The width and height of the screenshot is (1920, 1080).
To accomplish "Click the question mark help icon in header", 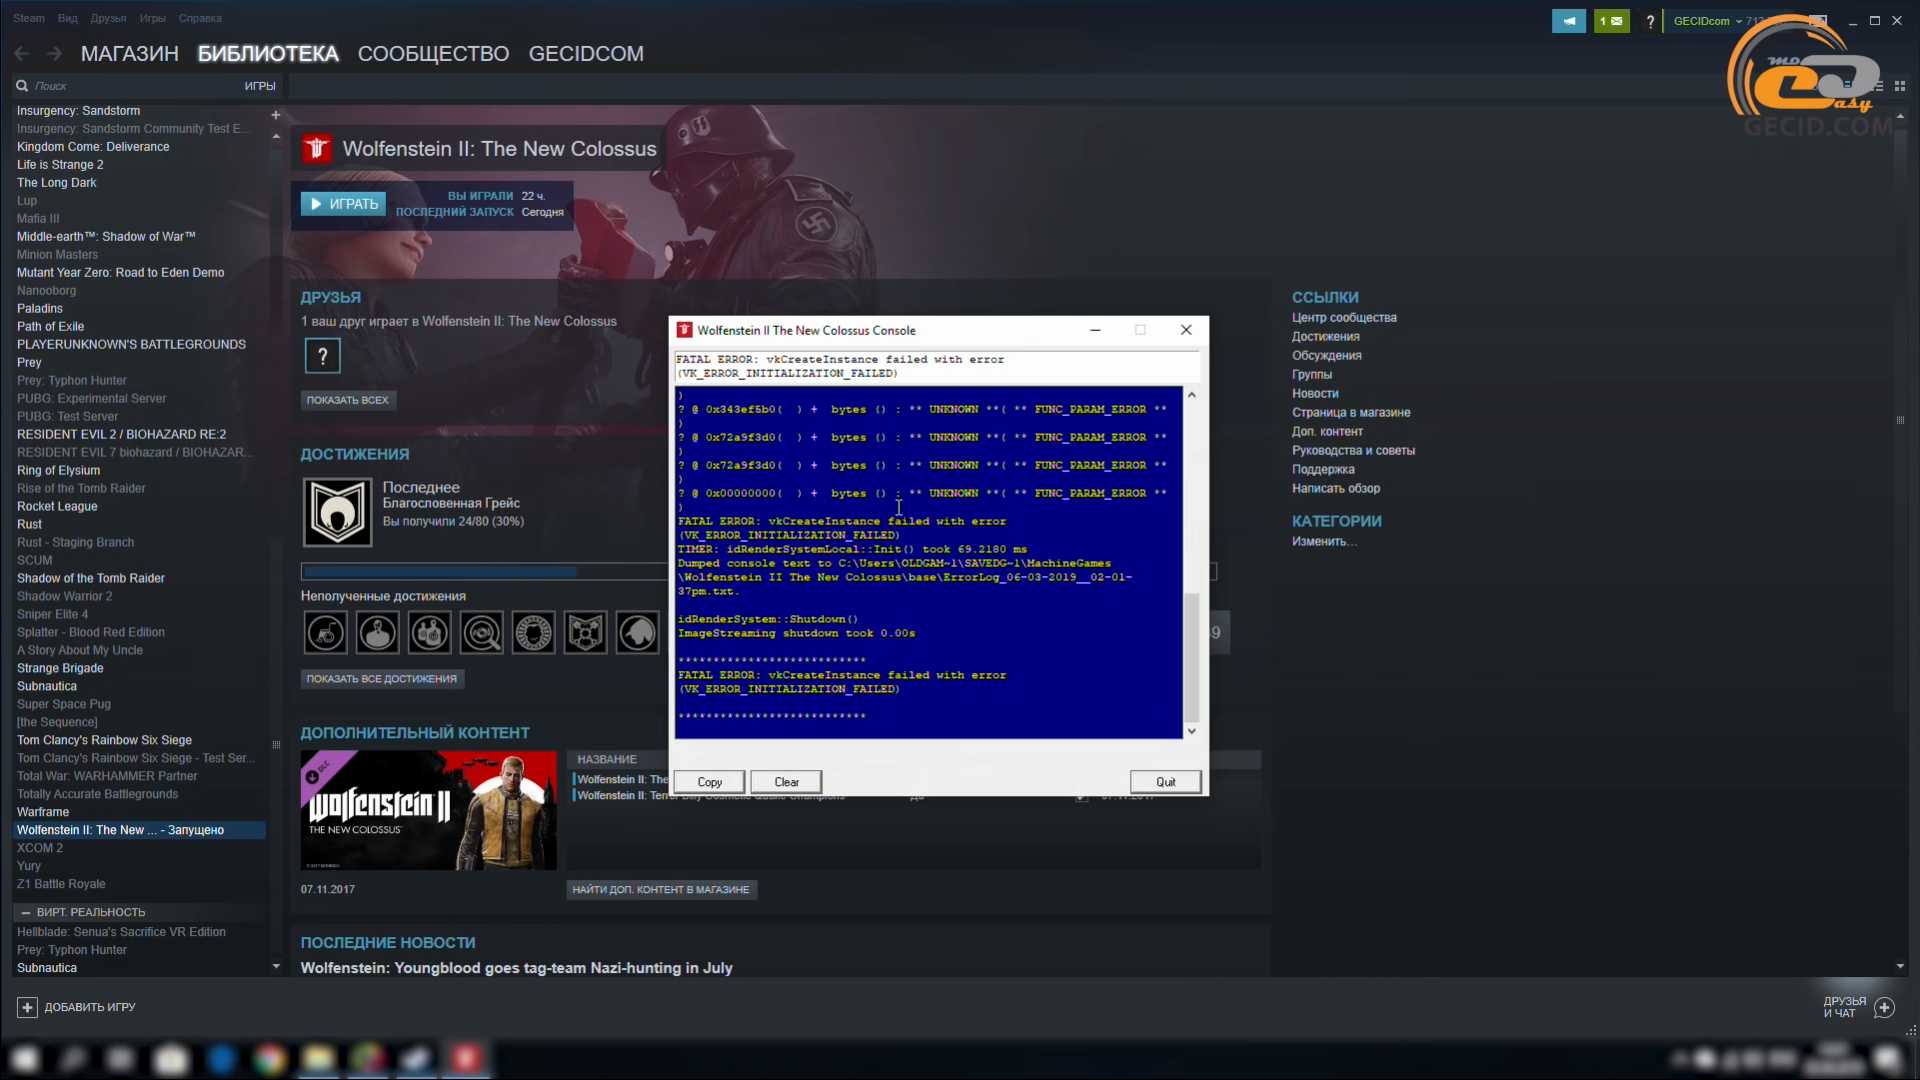I will coord(1650,21).
